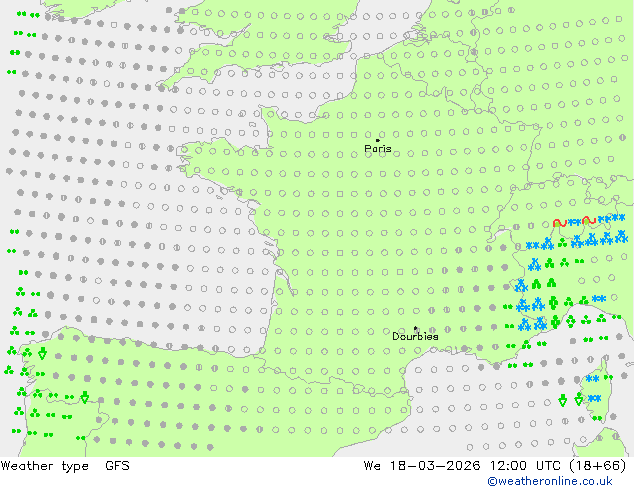Click the Paris city label

378,148
